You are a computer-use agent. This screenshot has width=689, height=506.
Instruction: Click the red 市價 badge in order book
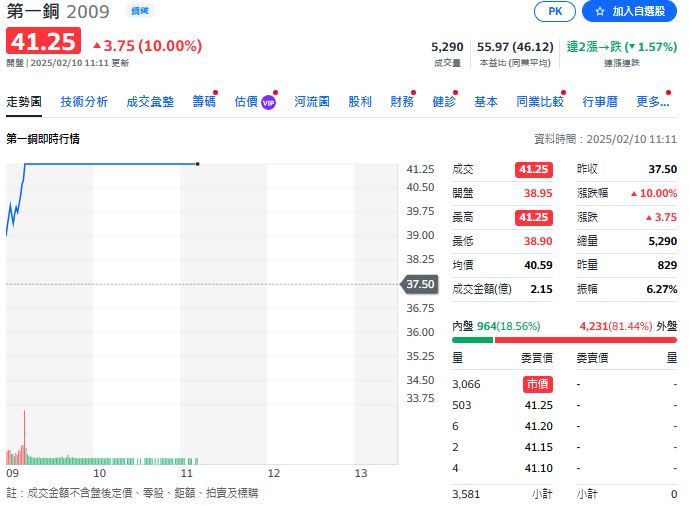pyautogui.click(x=537, y=384)
